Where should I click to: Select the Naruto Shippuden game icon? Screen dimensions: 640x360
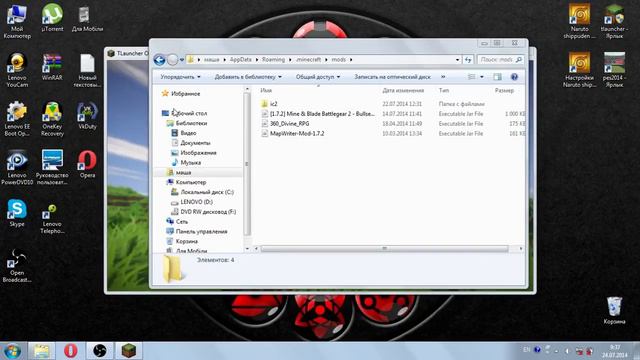click(579, 21)
